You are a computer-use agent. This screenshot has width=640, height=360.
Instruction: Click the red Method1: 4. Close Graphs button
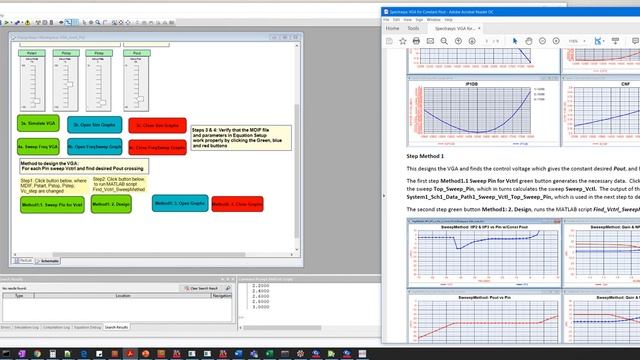238,204
